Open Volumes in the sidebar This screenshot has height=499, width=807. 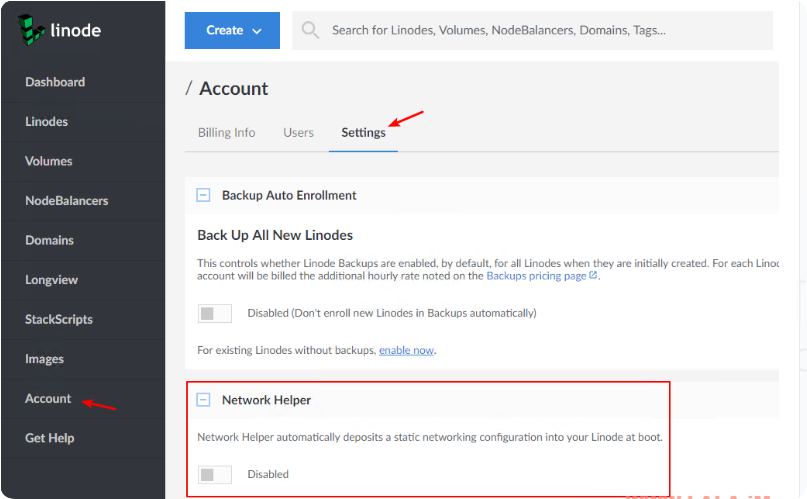pyautogui.click(x=48, y=161)
